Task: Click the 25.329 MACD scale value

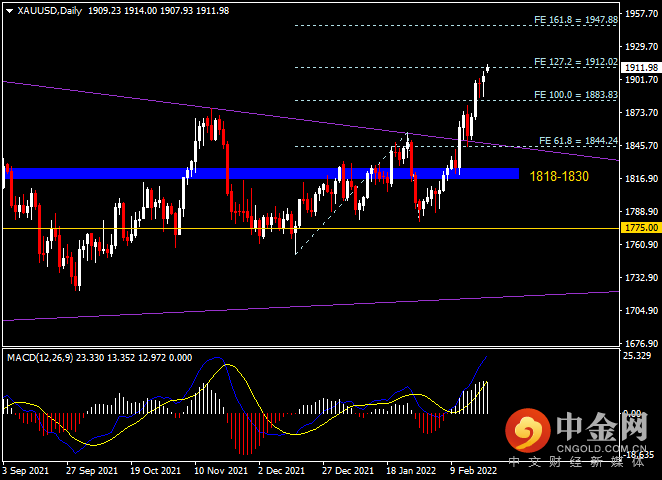Action: (x=637, y=355)
